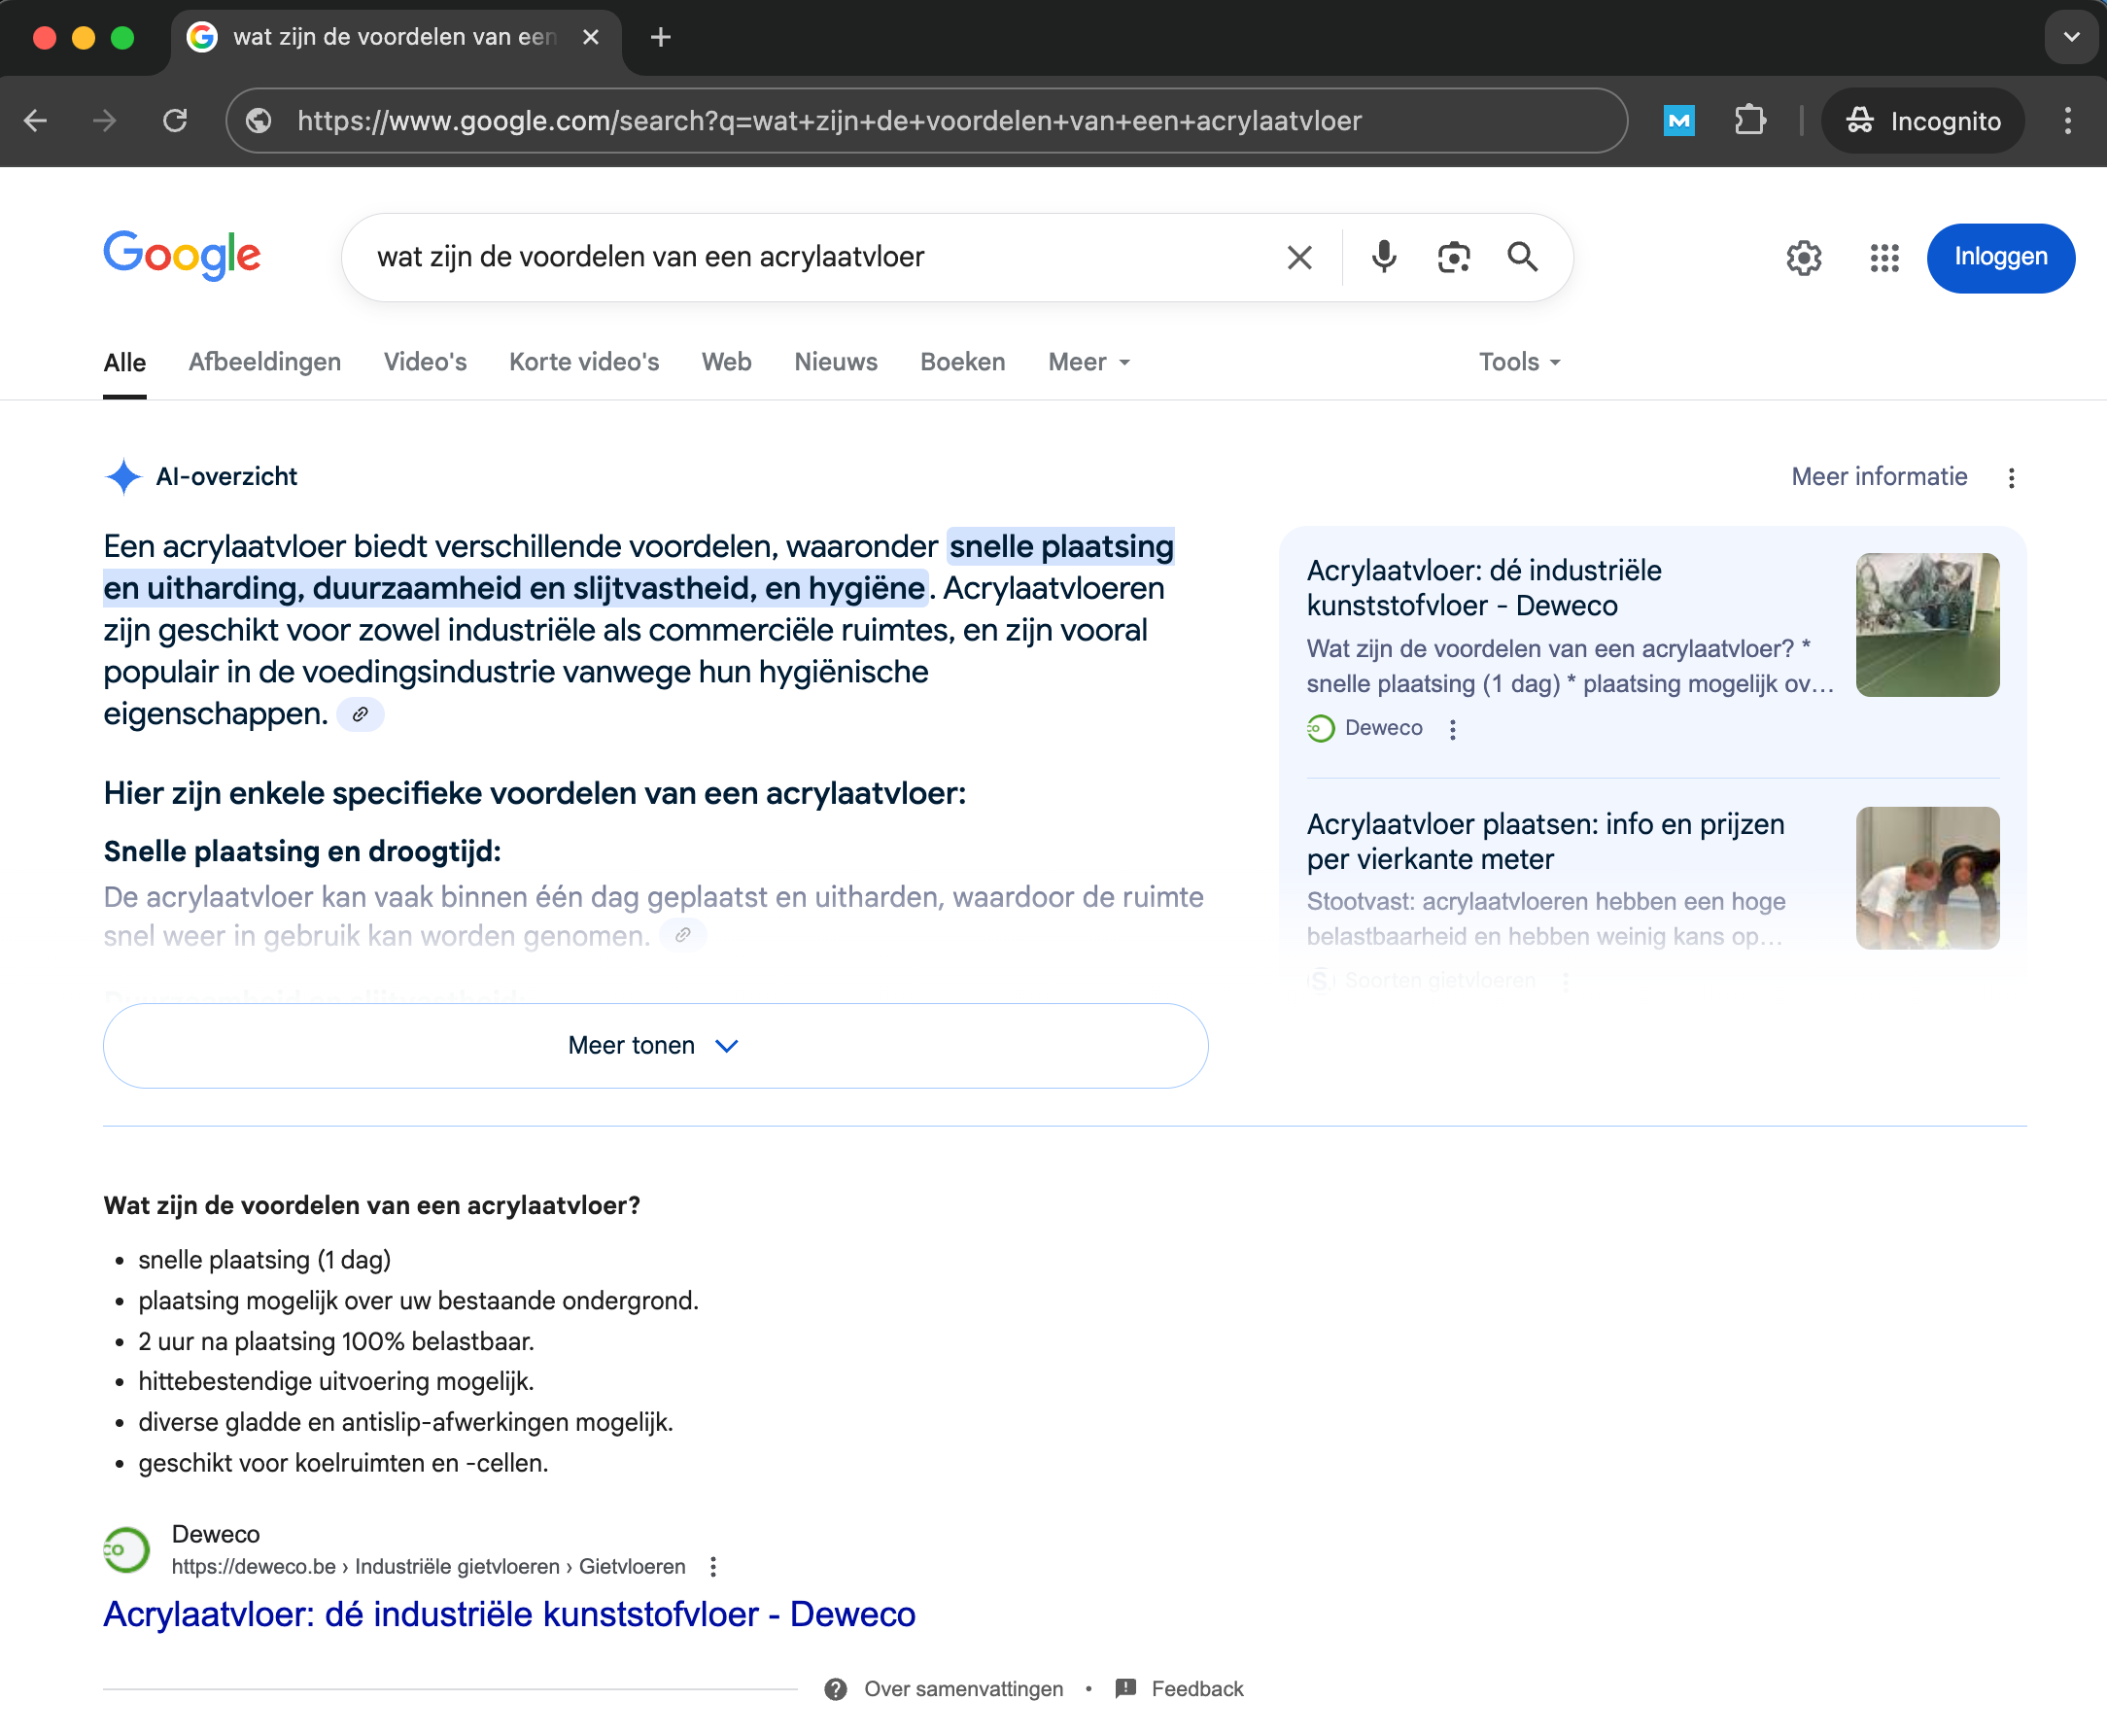Click the Incognito indicator
2107x1736 pixels.
(x=1922, y=121)
